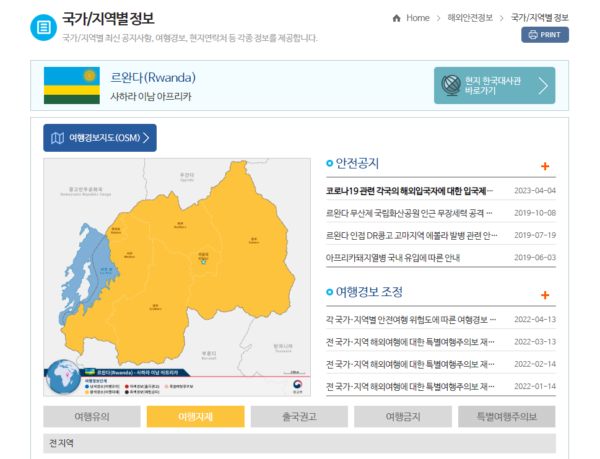Go to 해외안전정보 in breadcrumb
Viewport: 600px width, 459px height.
tap(470, 18)
